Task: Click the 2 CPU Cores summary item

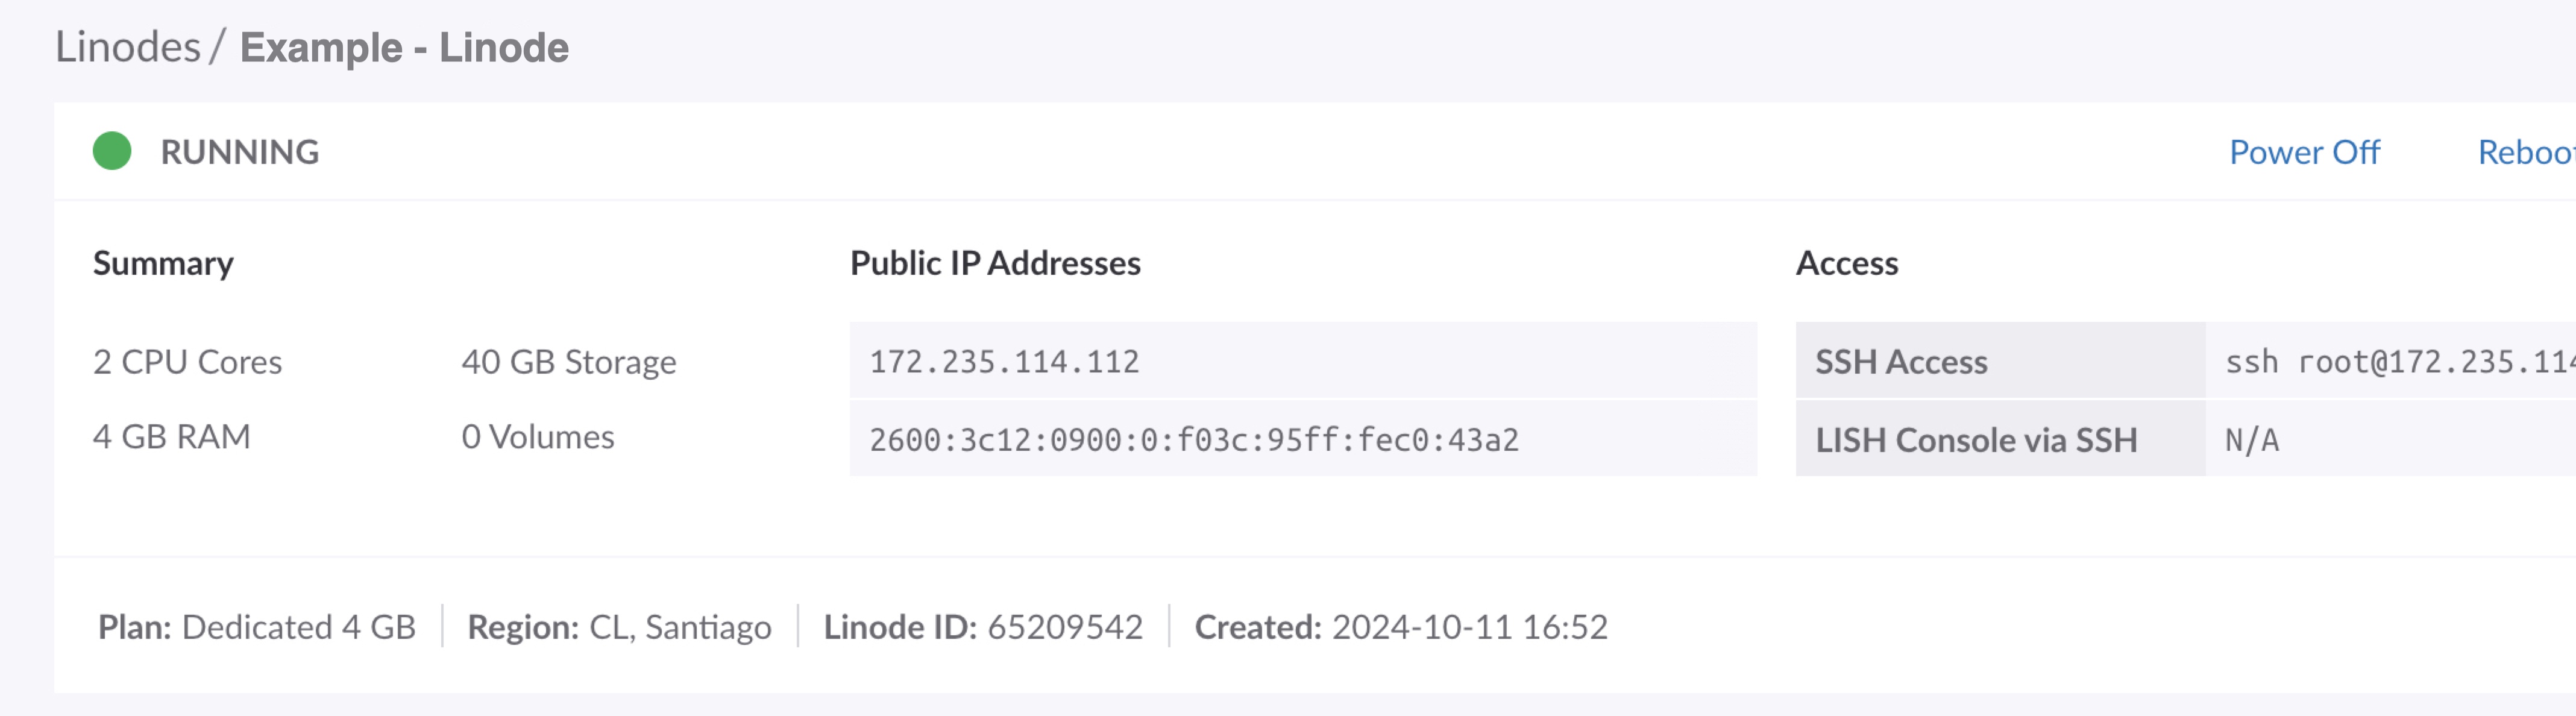Action: [x=187, y=361]
